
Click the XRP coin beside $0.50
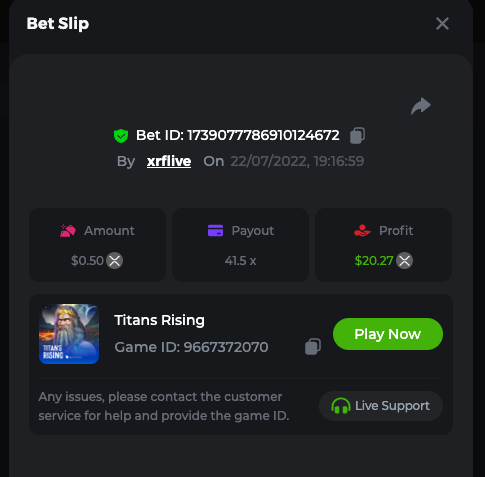click(x=115, y=261)
